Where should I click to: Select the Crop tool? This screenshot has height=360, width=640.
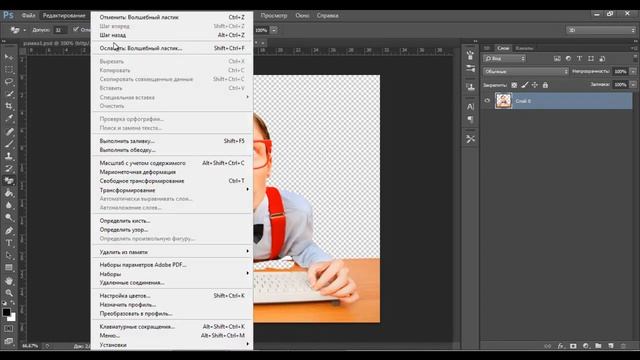[x=9, y=106]
